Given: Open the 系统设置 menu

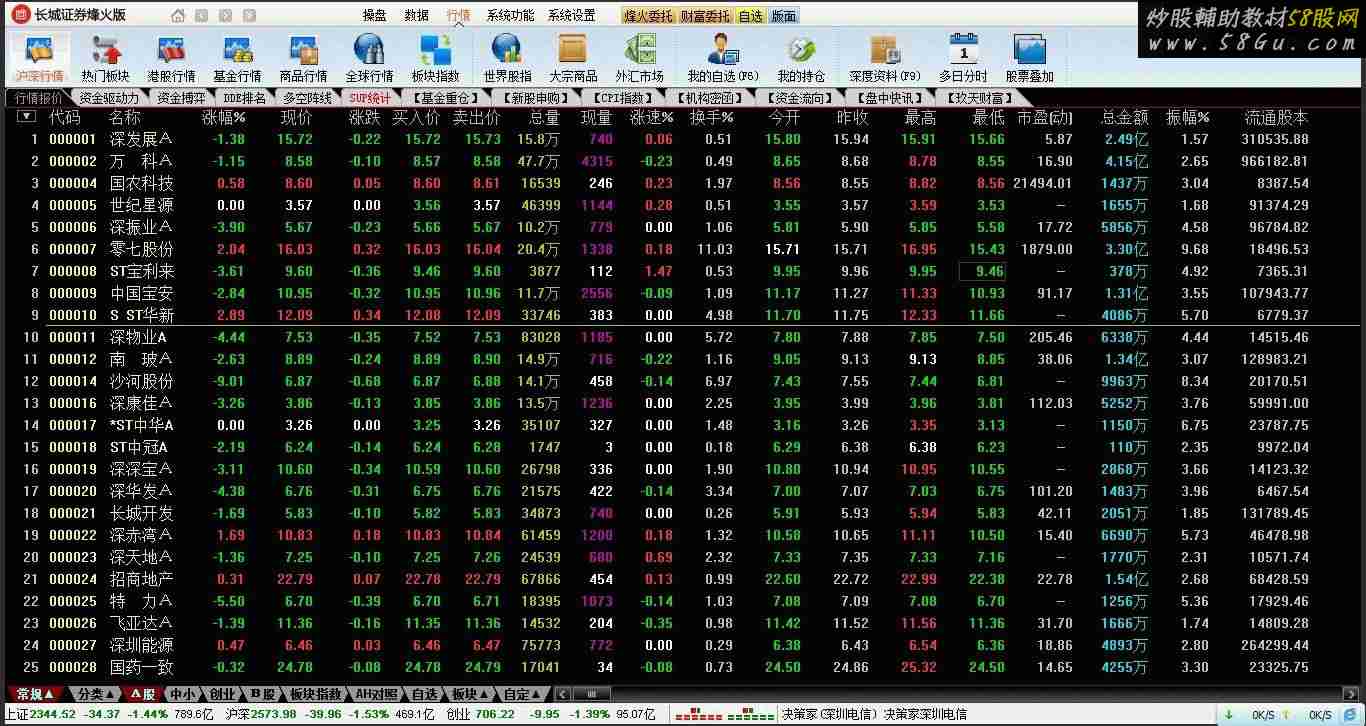Looking at the screenshot, I should [571, 15].
